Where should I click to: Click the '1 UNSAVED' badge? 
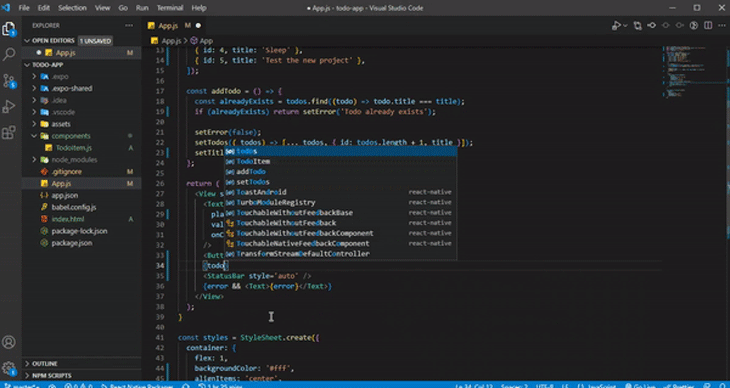coord(95,41)
